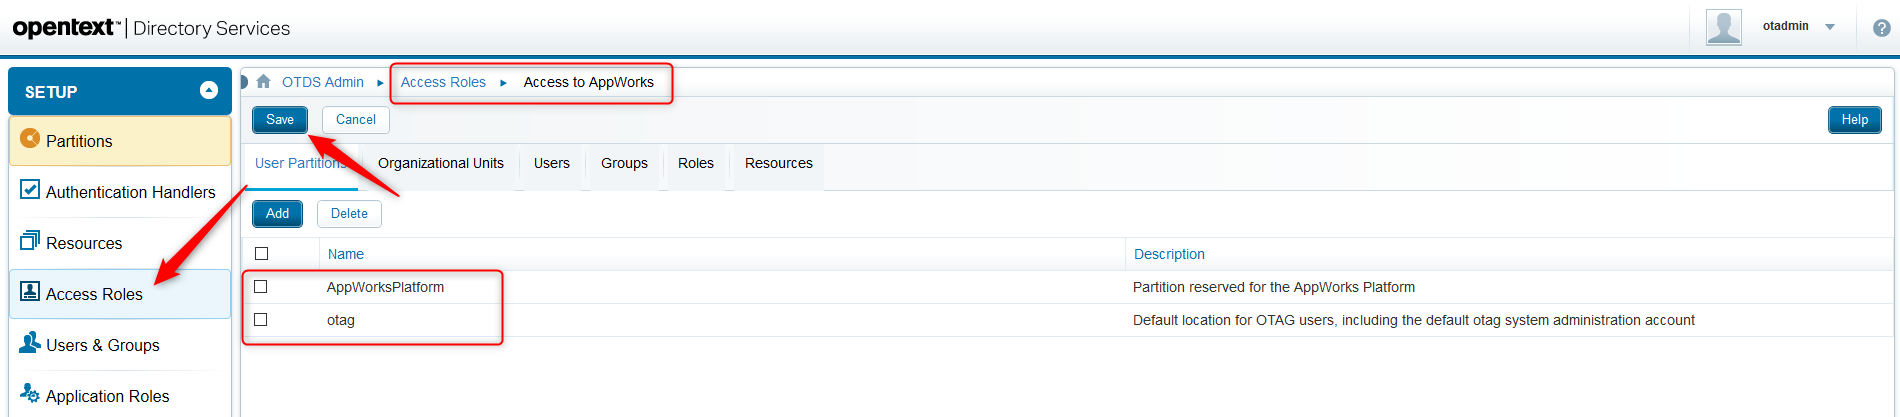Click the Access Roles breadcrumb link
Screen dimensions: 1900x417
[443, 82]
